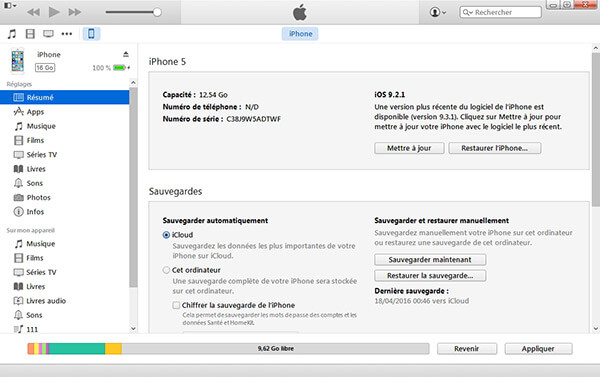Click Restaurer la sauvegarde button
The height and width of the screenshot is (377, 600).
pos(430,276)
